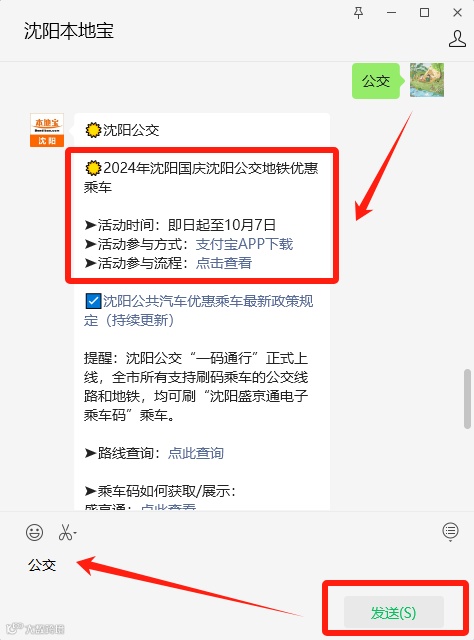Open 沈阳公共汽车优惠乘车最新政策规定 link
Viewport: 474px width, 640px height.
198,311
